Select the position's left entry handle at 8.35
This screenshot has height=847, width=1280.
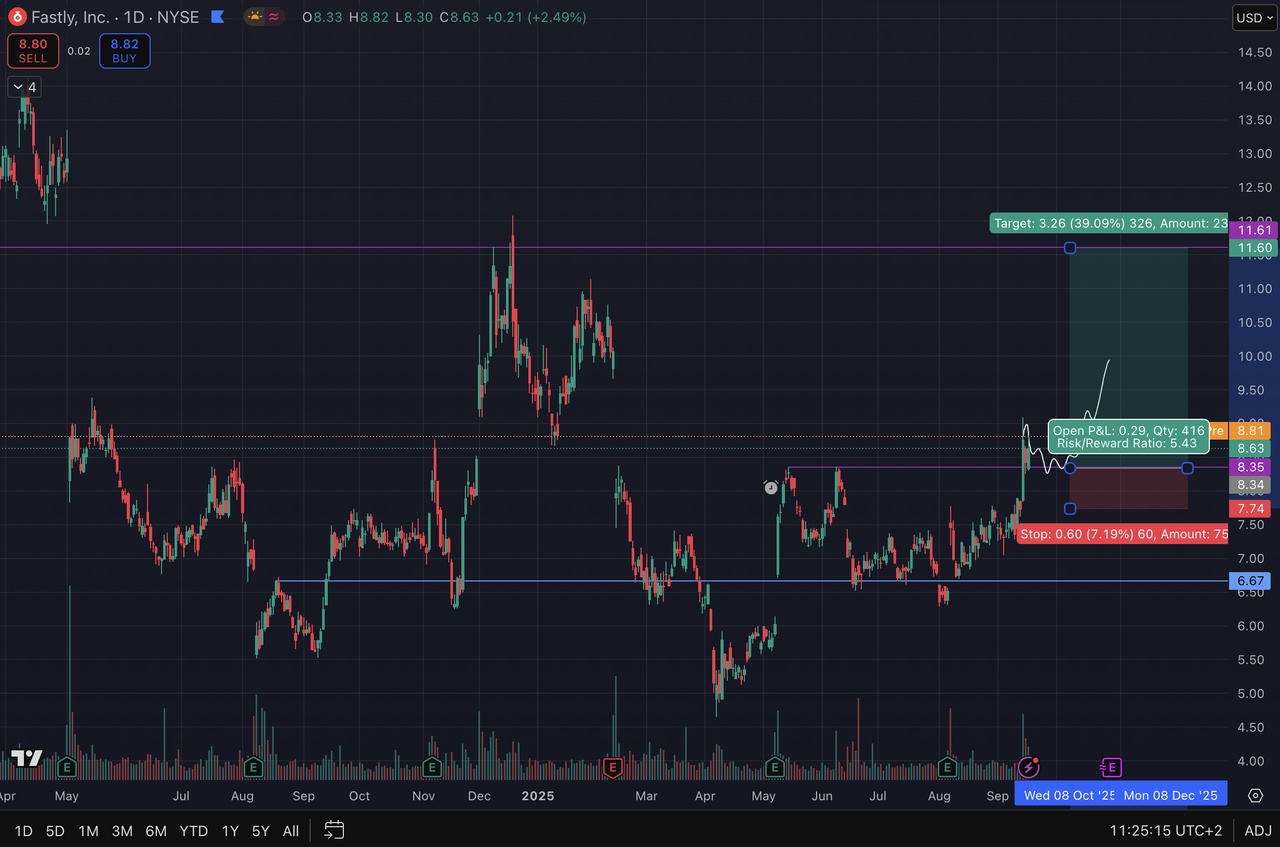(1070, 468)
